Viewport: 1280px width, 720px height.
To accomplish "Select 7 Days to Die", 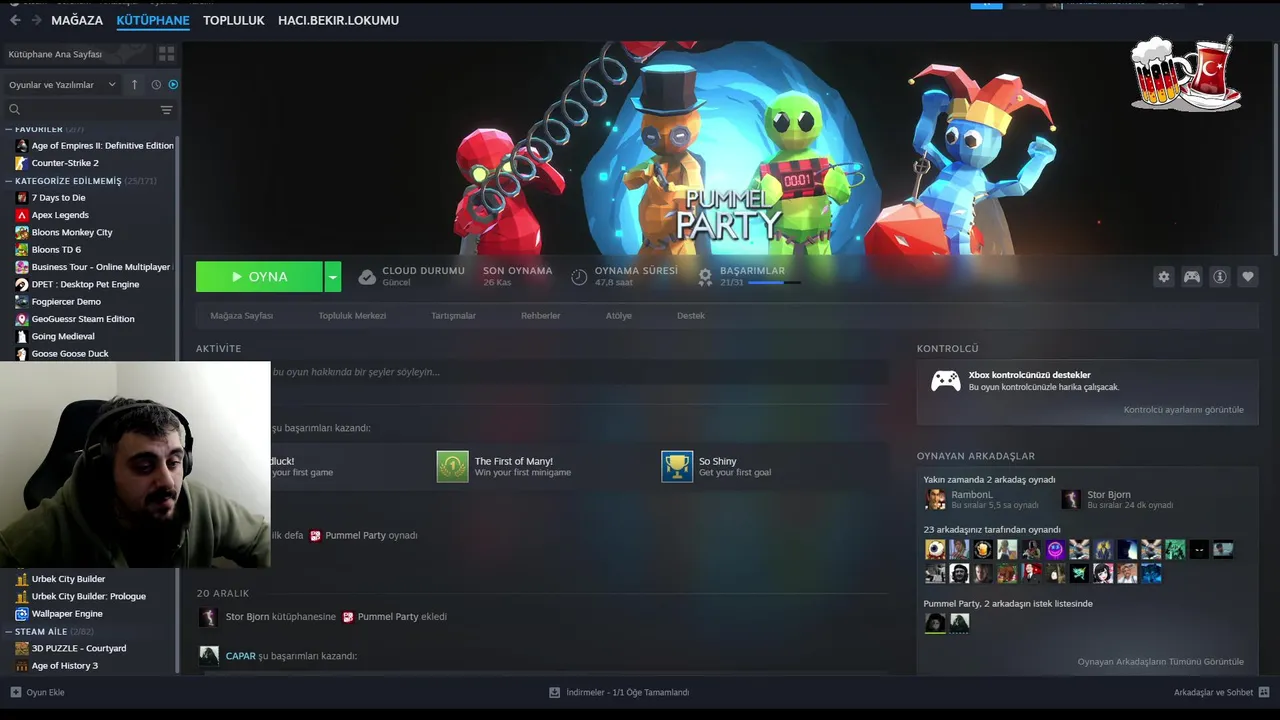I will click(x=58, y=198).
